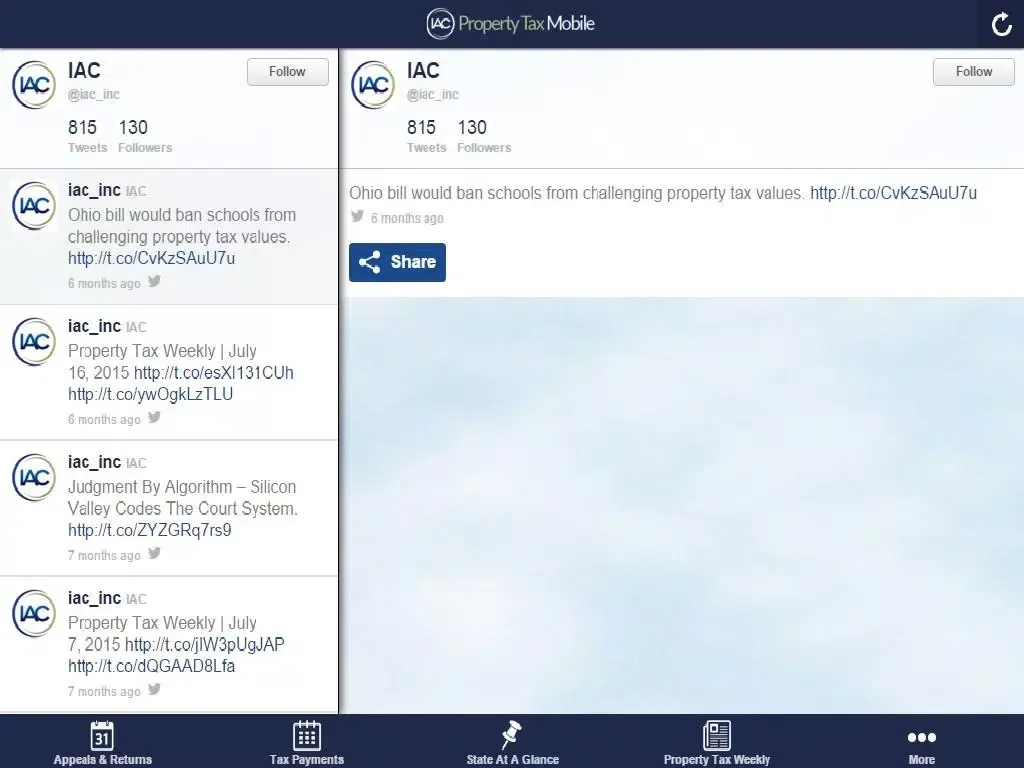Click Twitter bird icon in detail panel
Image resolution: width=1024 pixels, height=768 pixels.
coord(357,216)
